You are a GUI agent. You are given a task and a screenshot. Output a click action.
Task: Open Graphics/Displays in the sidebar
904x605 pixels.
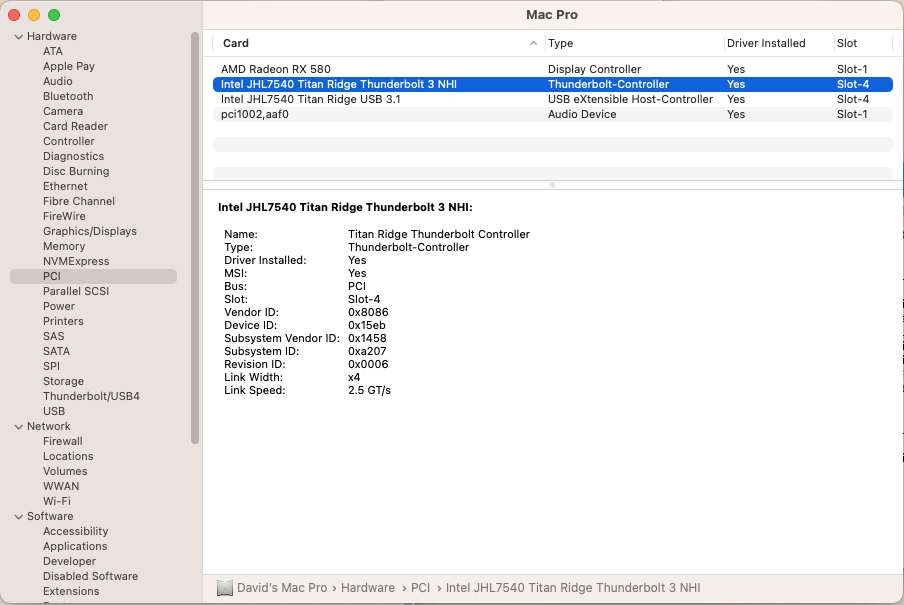[90, 231]
